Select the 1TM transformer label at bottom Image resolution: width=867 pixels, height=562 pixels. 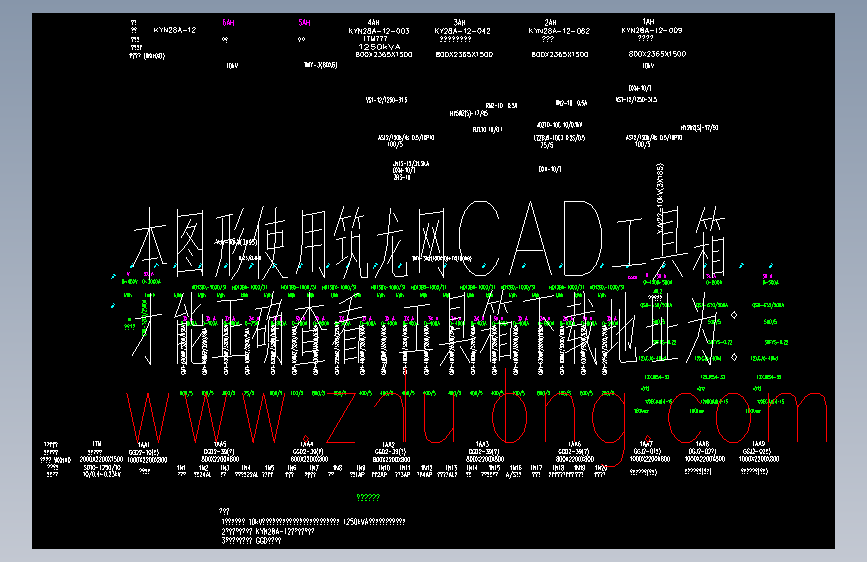97,444
